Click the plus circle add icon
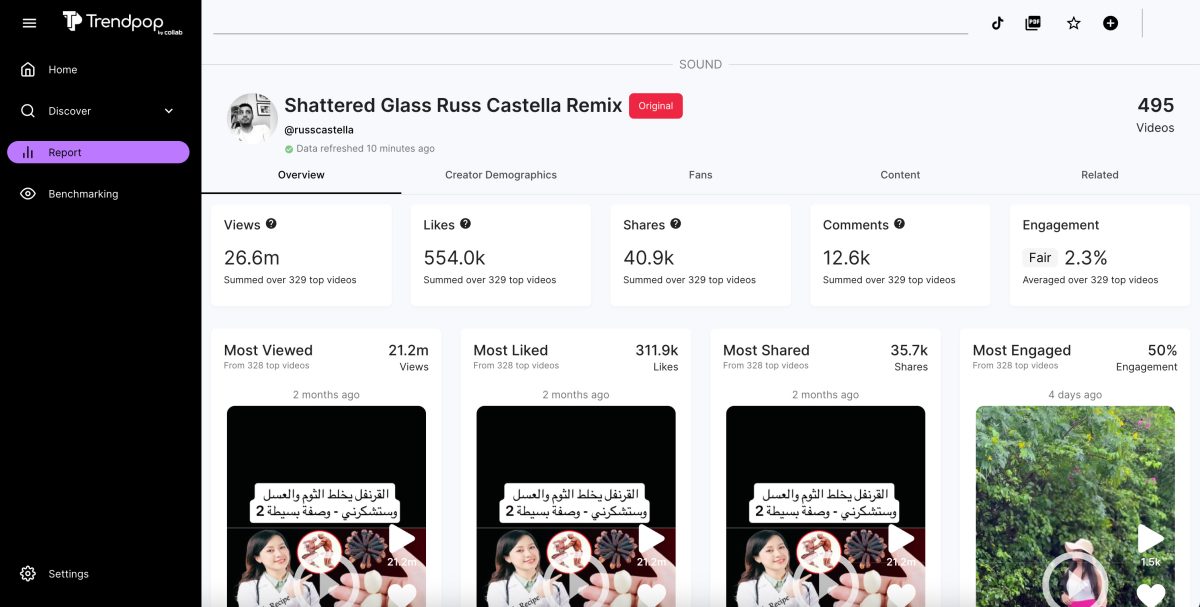The height and width of the screenshot is (607, 1200). click(x=1110, y=23)
